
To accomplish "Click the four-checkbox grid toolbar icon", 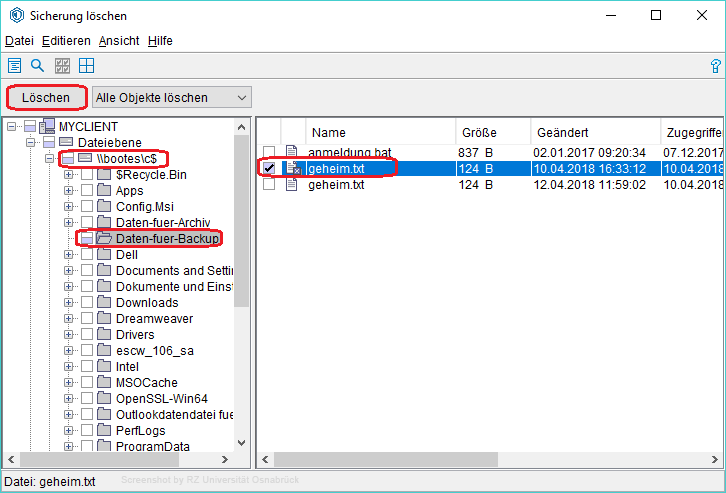I will tap(62, 66).
